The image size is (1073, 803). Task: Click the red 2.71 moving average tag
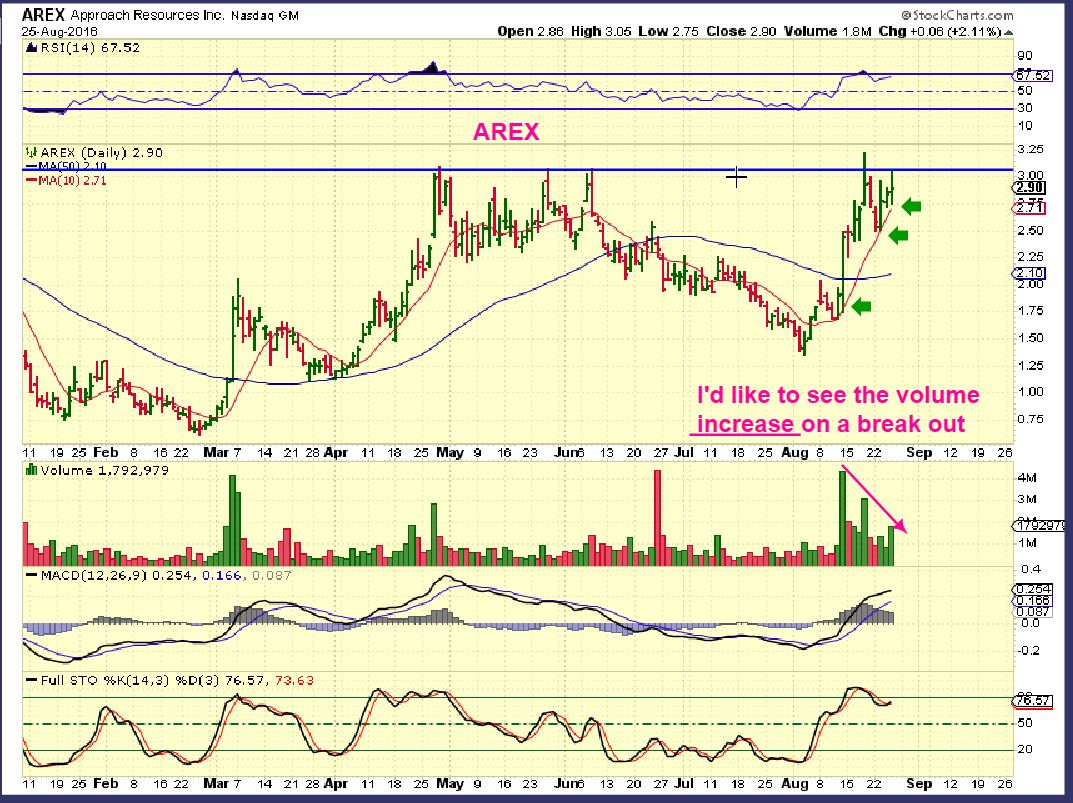pyautogui.click(x=1030, y=207)
